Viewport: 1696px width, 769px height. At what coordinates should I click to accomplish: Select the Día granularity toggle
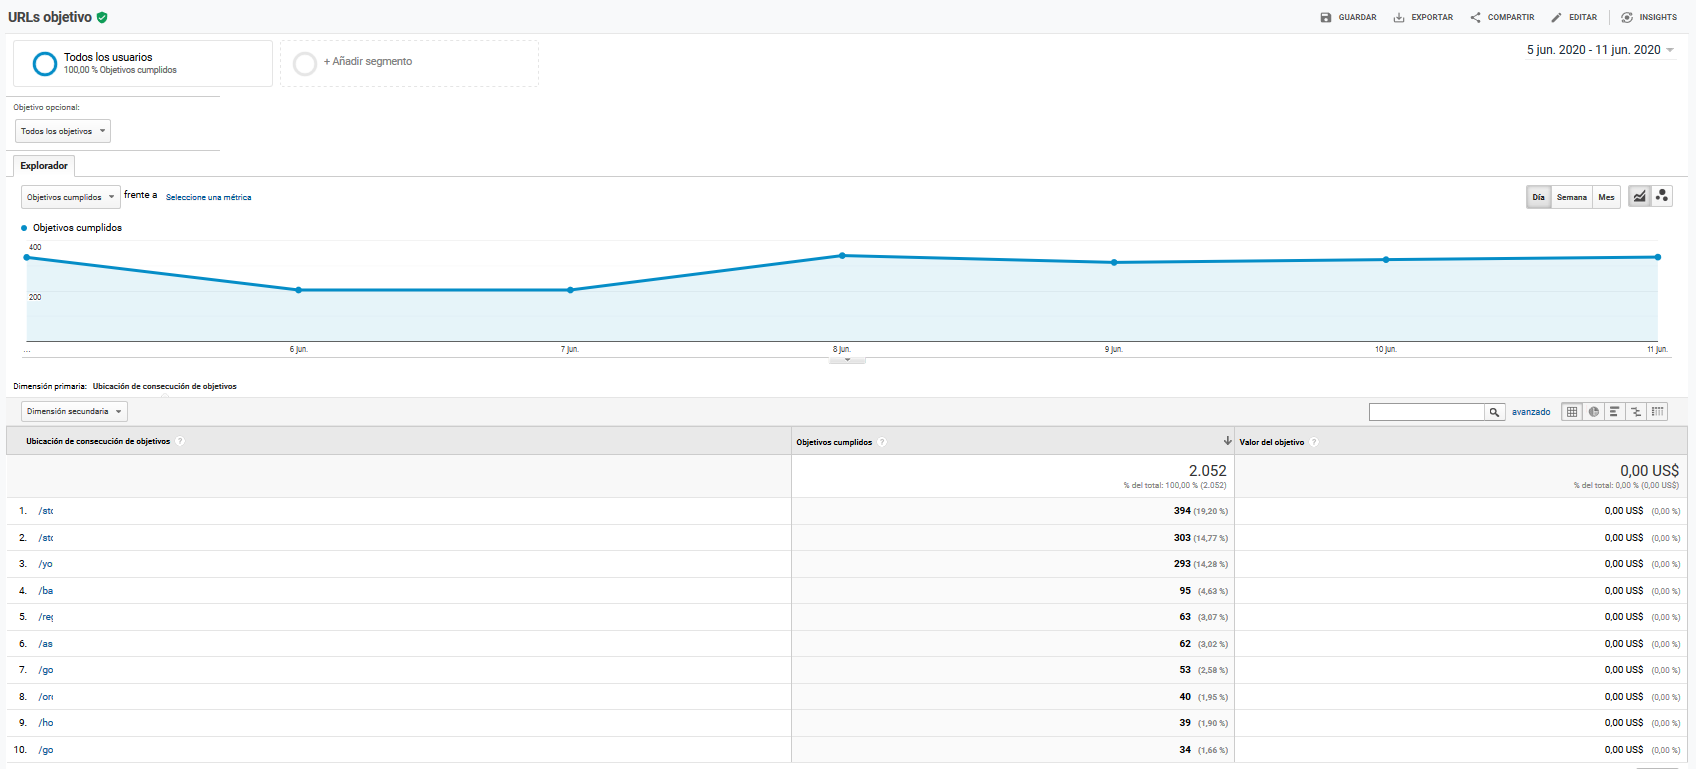point(1538,197)
